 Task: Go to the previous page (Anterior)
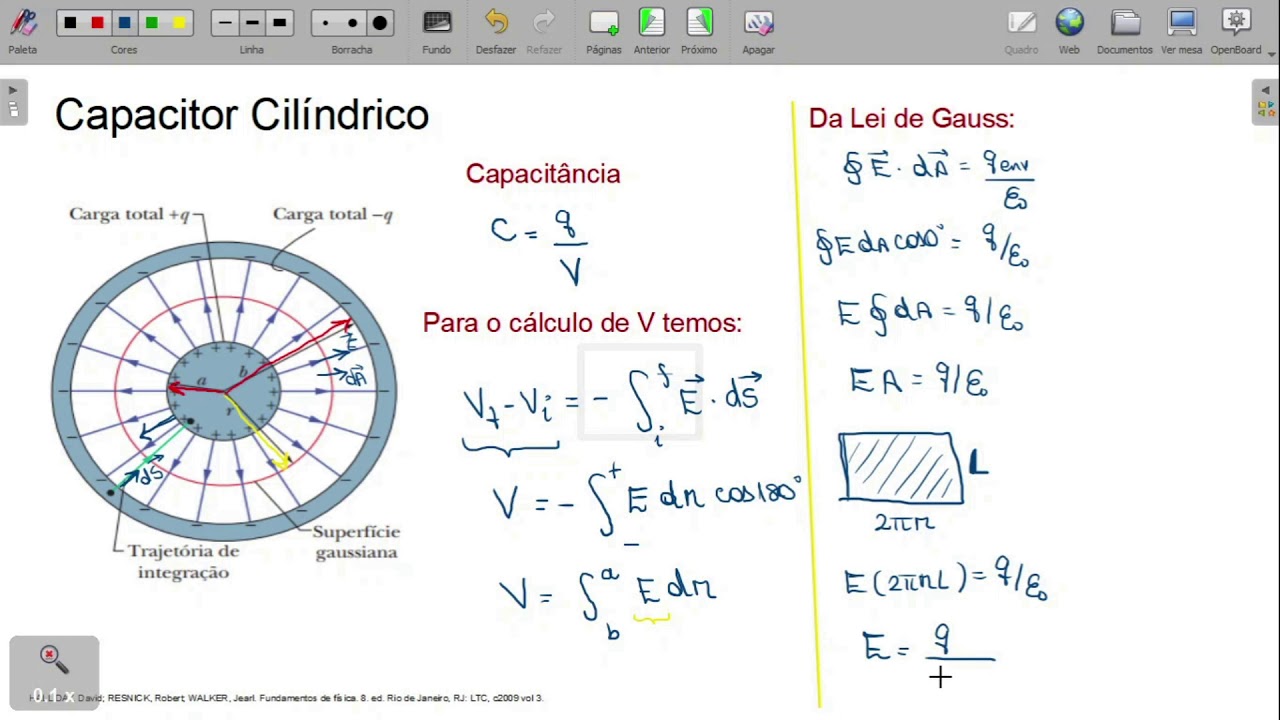coord(652,30)
